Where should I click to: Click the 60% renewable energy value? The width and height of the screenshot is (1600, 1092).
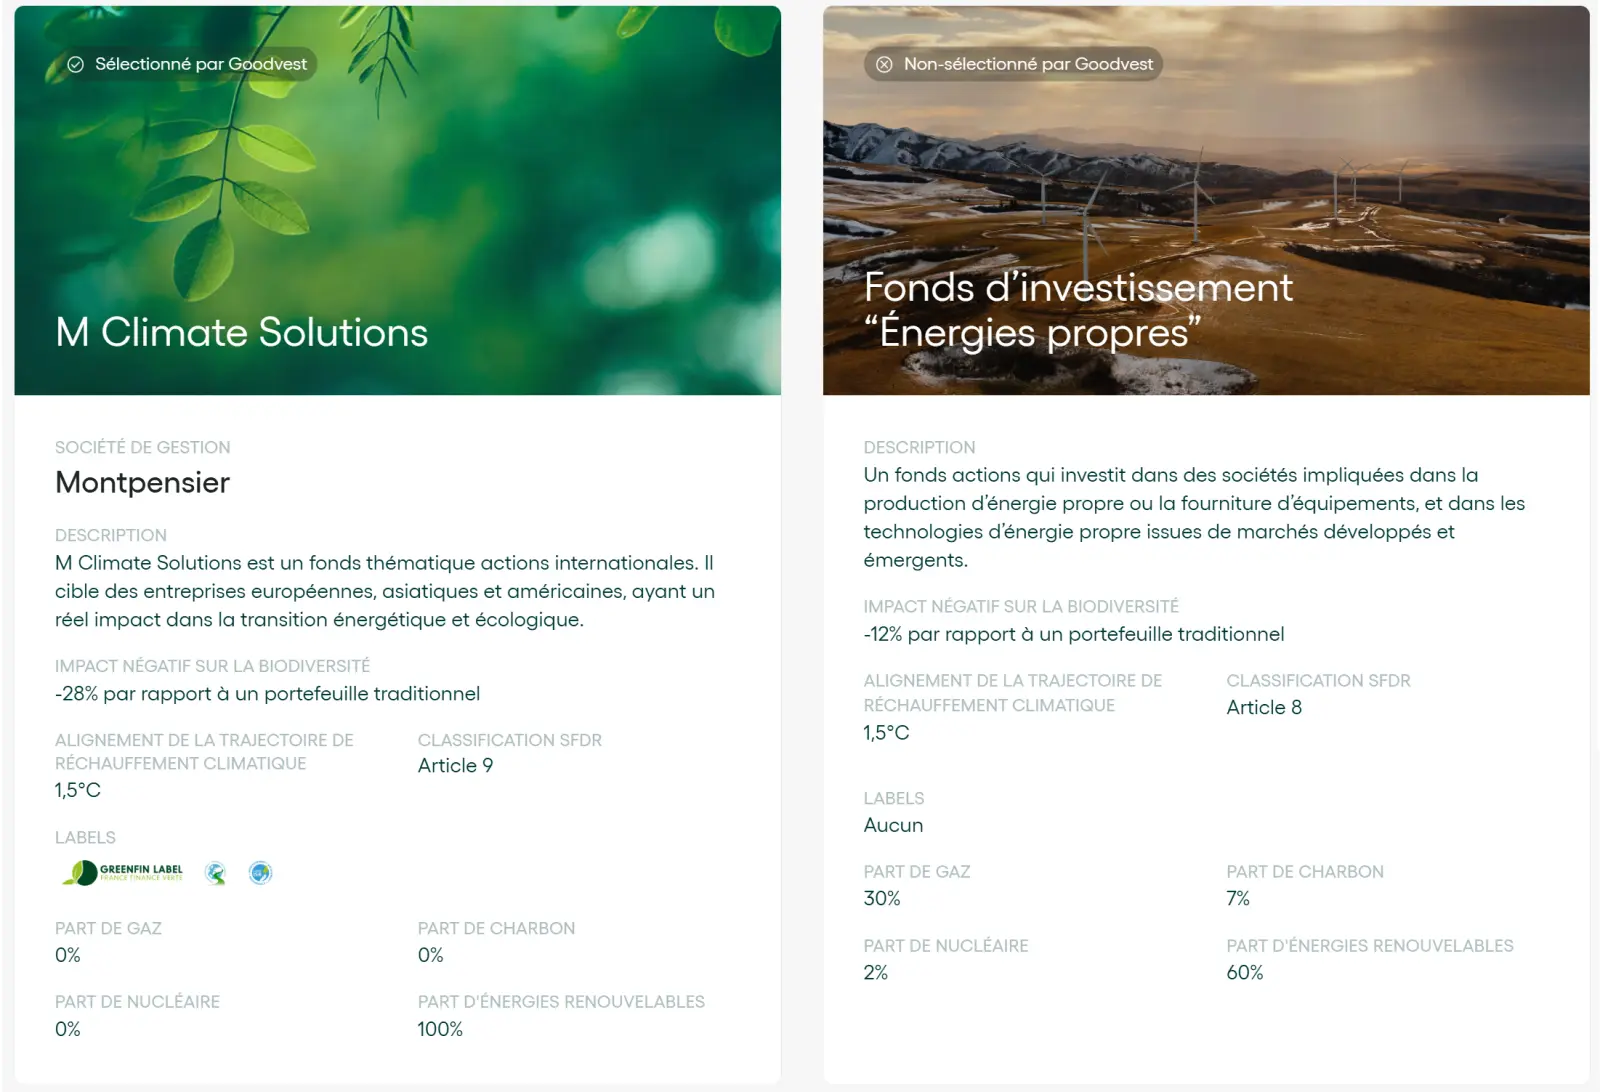click(1245, 972)
